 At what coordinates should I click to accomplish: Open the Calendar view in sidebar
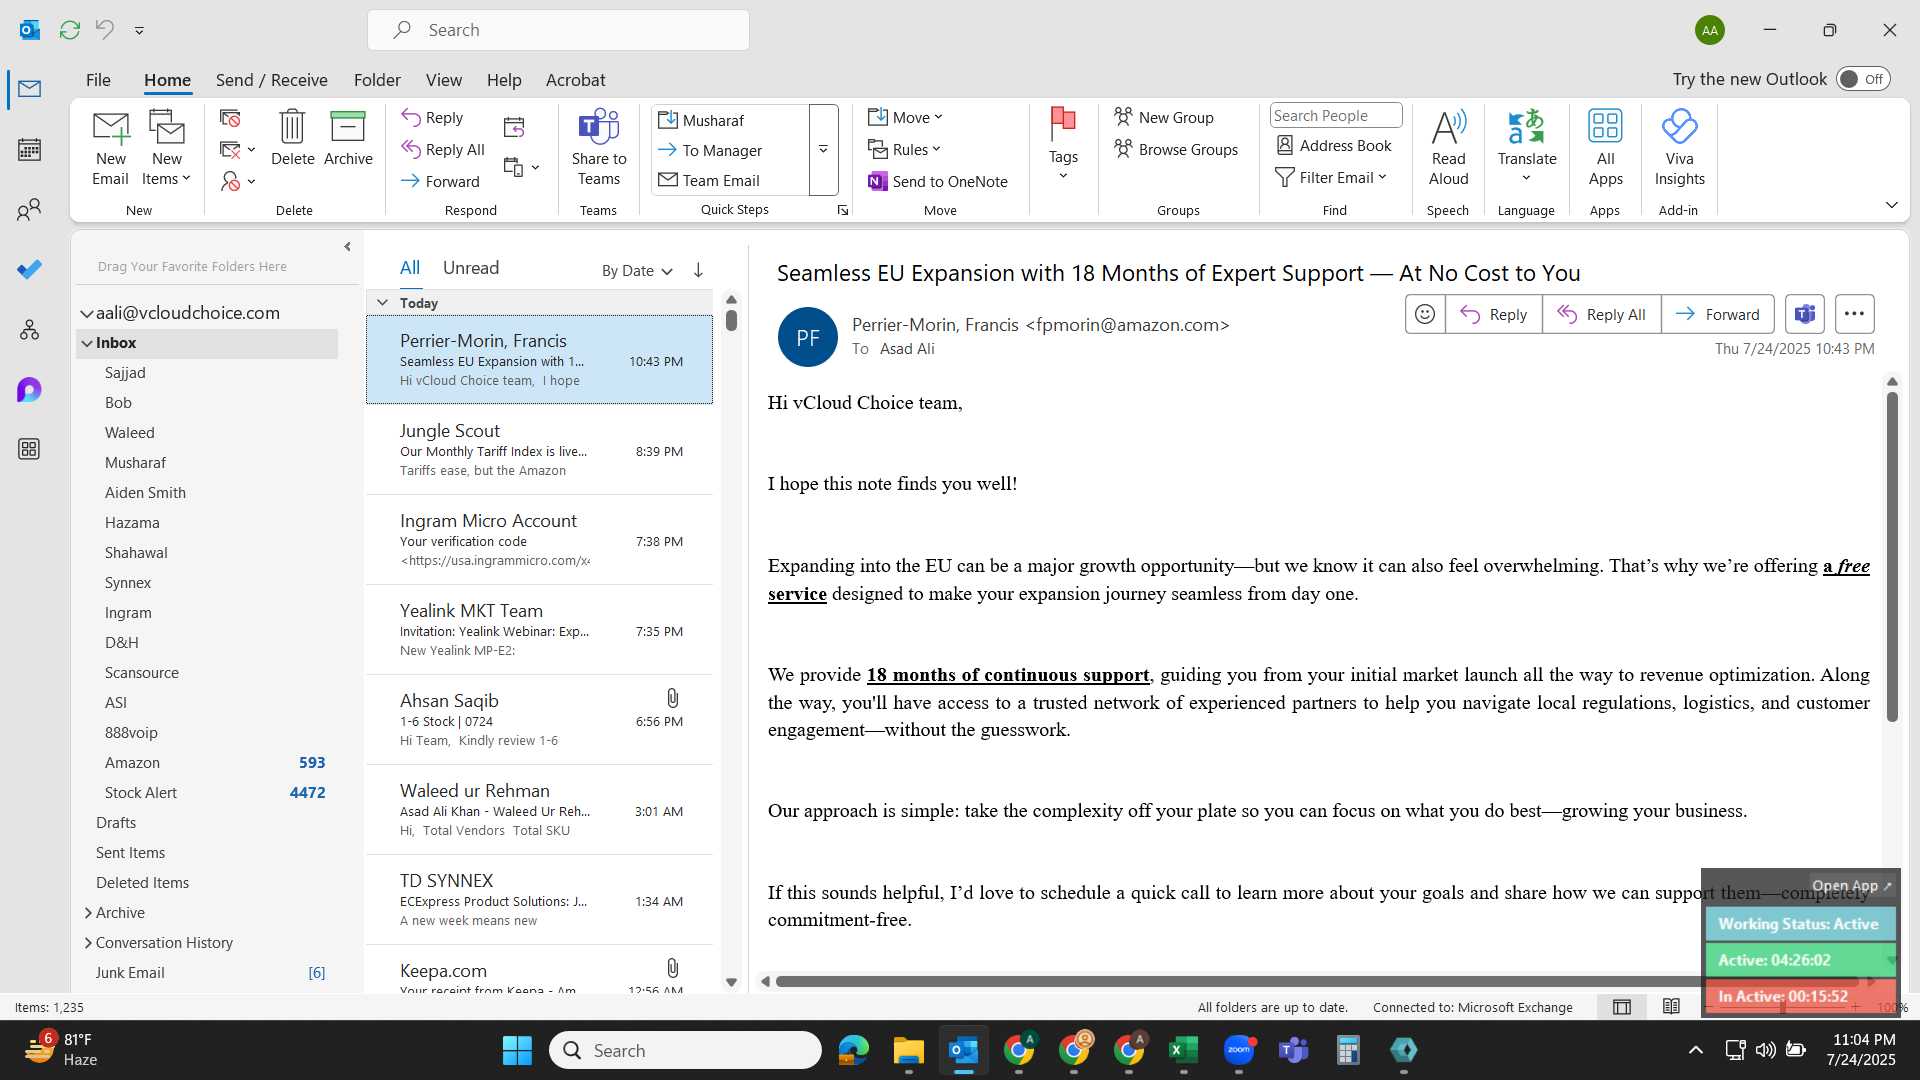[x=30, y=150]
